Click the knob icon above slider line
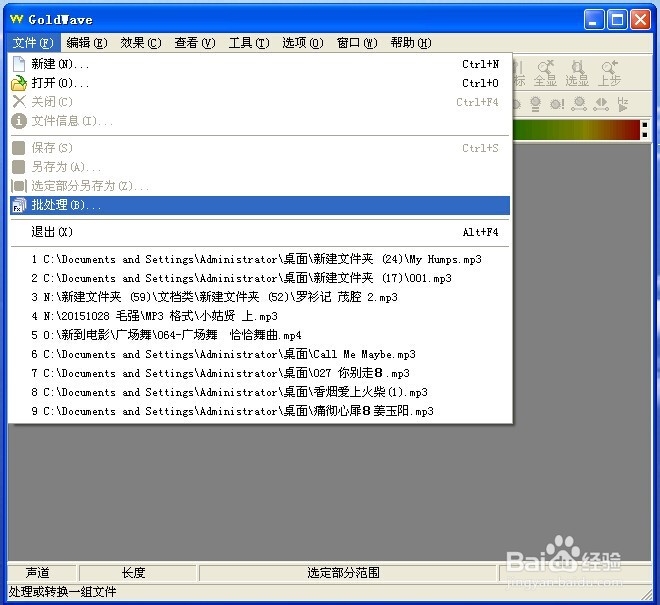The height and width of the screenshot is (605, 660). click(579, 104)
